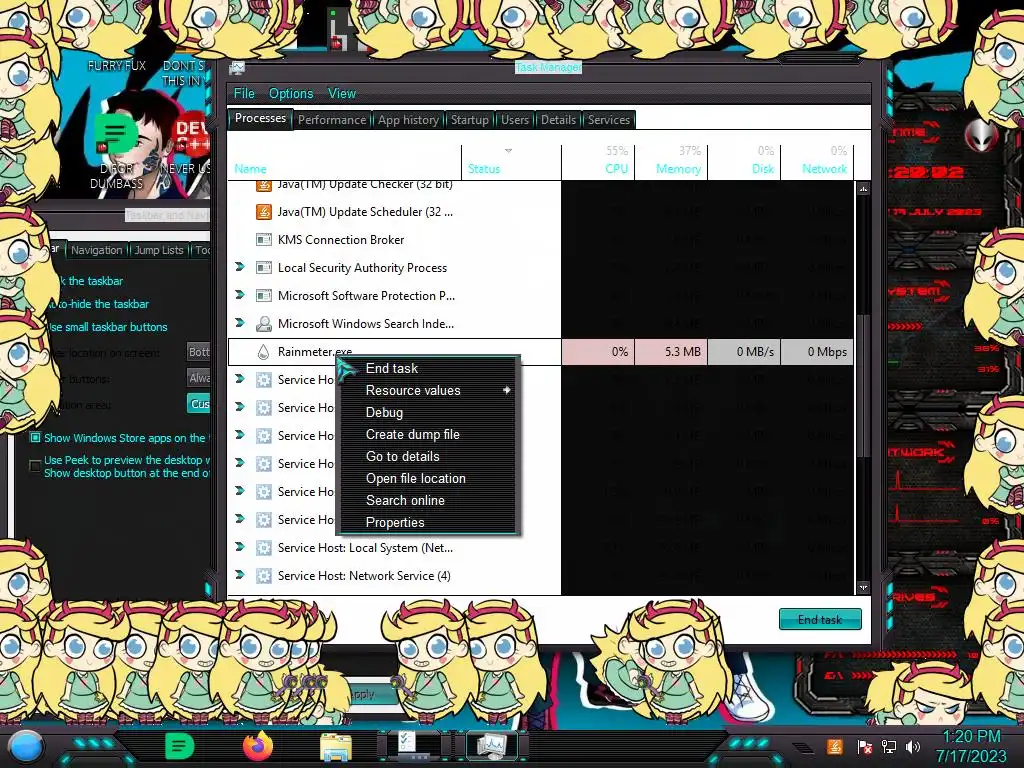
Task: Click the Windows Search Indexer process icon
Action: pos(263,324)
